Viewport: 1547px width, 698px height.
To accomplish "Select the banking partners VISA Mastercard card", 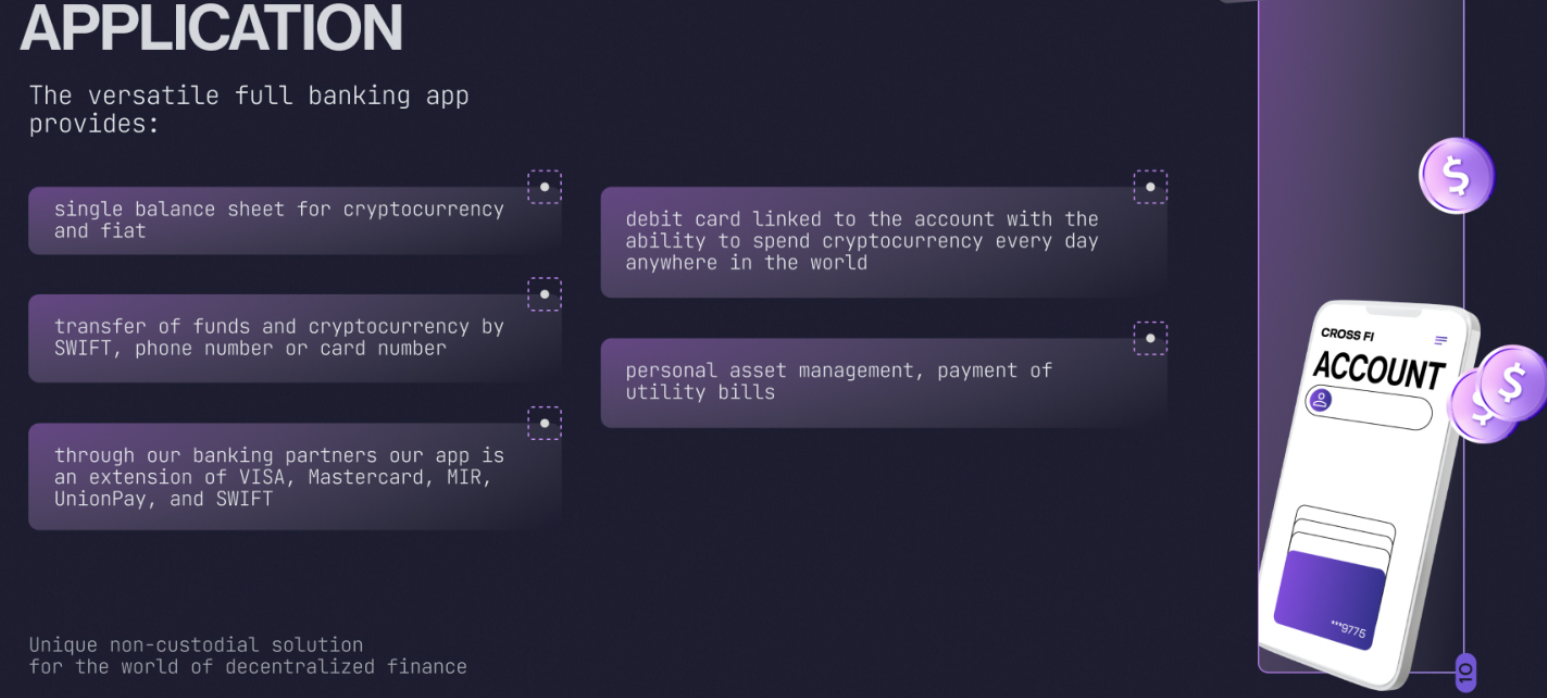I will [x=294, y=477].
